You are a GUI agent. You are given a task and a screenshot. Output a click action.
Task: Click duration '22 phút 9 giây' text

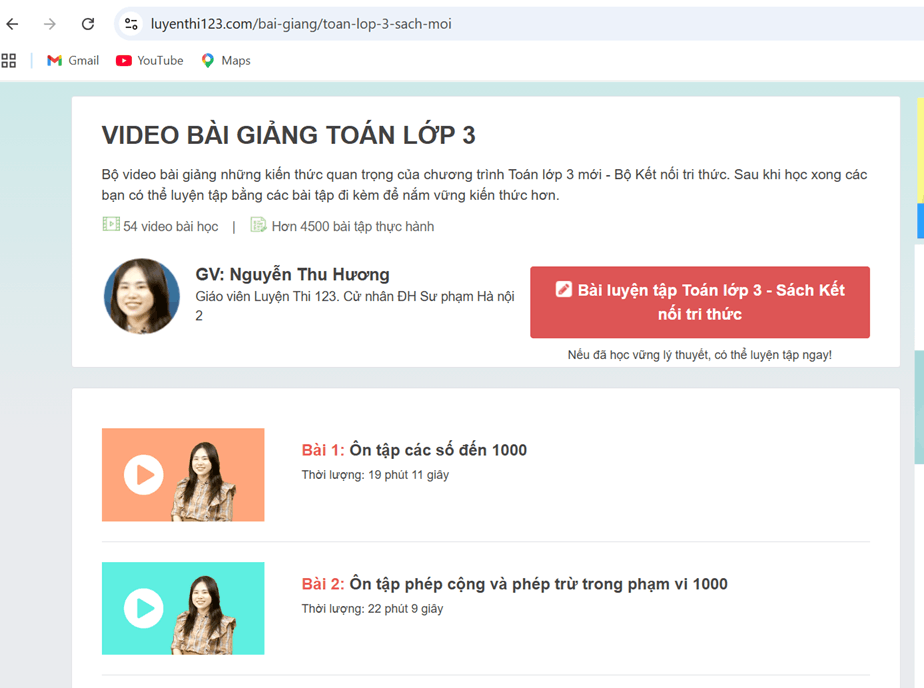[x=405, y=608]
